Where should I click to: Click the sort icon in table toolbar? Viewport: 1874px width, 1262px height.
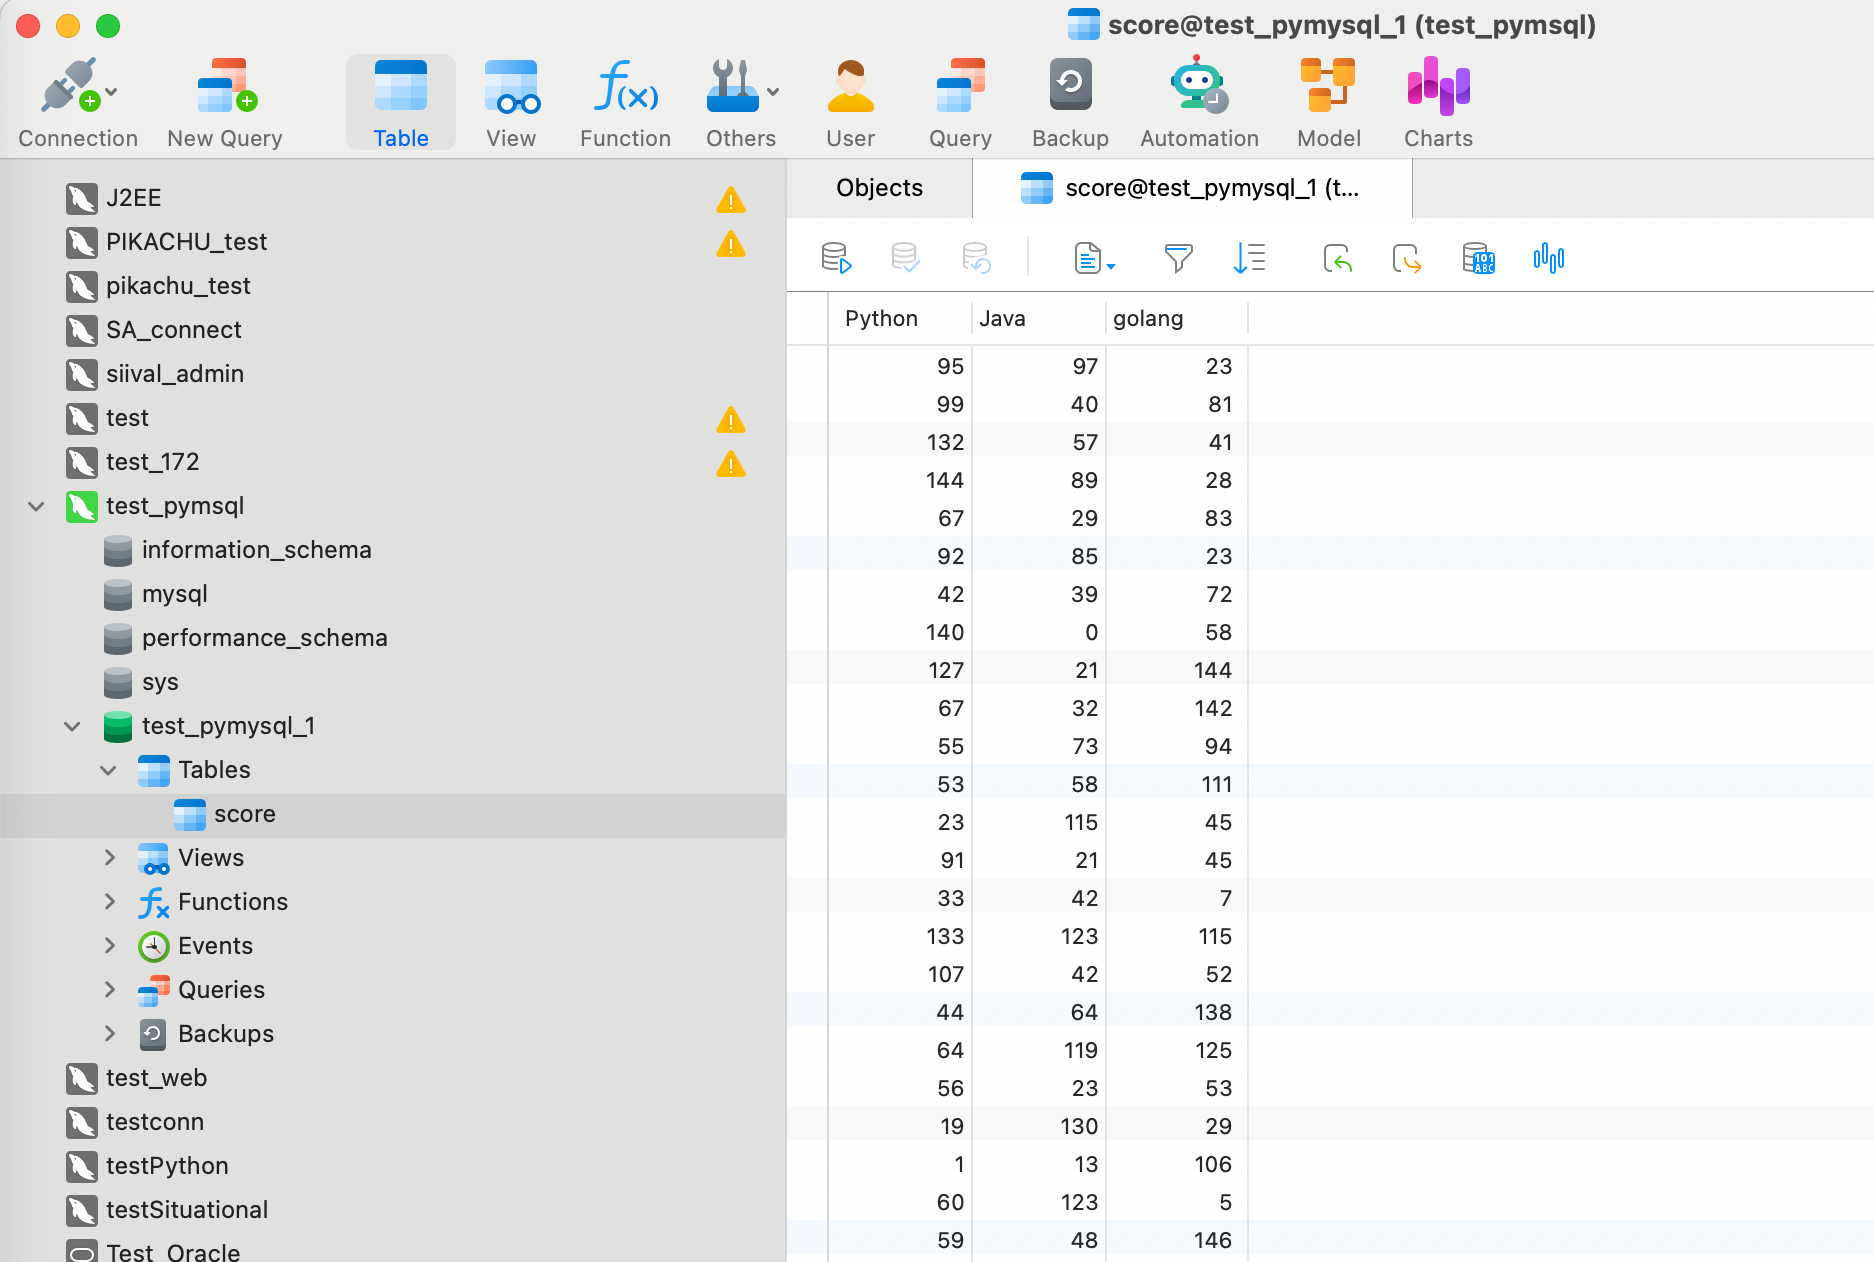[x=1249, y=259]
